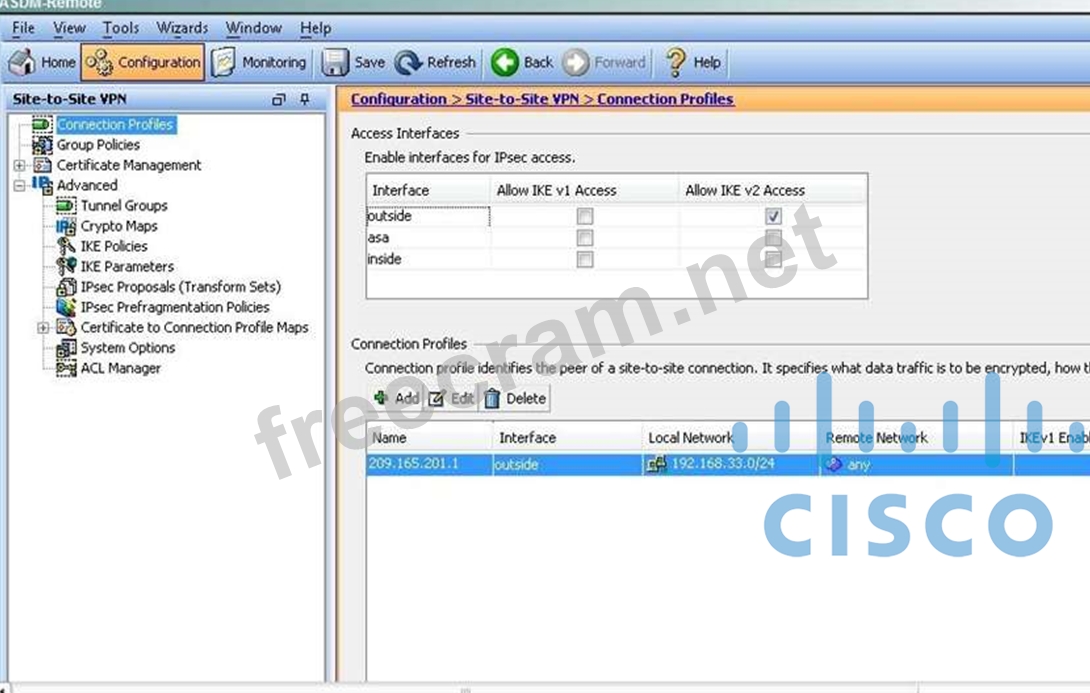
Task: Uncheck IKE v2 access for outside
Action: click(x=773, y=216)
